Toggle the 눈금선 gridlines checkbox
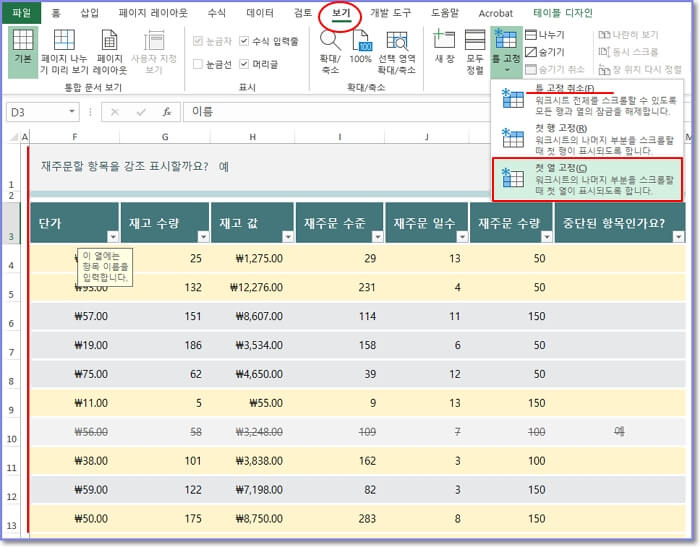The width and height of the screenshot is (700, 547). [198, 64]
